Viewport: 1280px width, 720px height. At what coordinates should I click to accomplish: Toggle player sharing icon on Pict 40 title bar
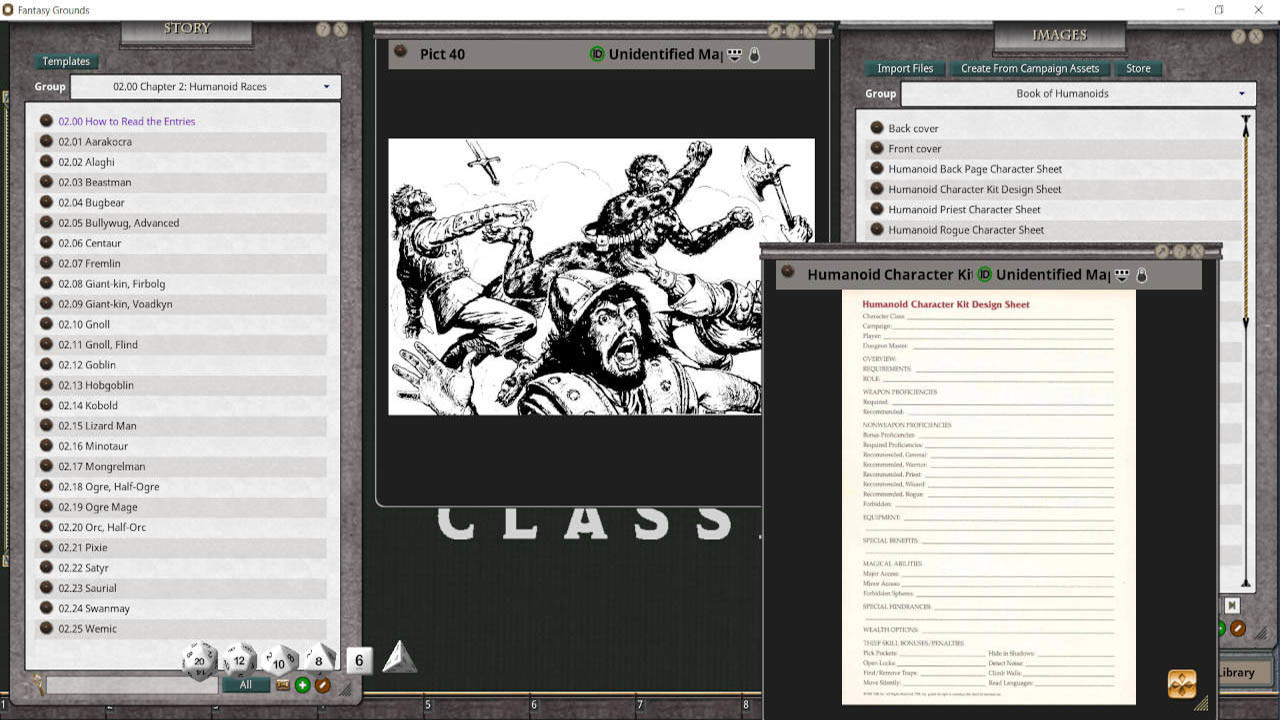pos(735,55)
